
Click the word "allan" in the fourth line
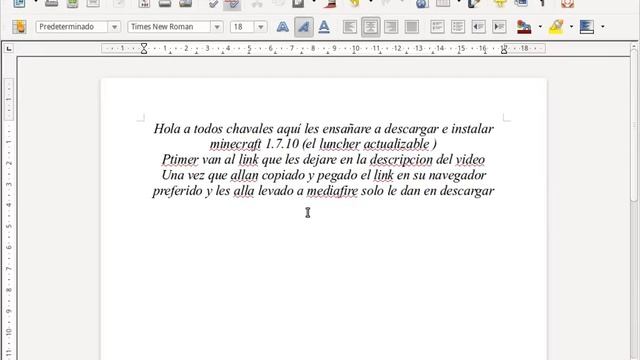244,175
